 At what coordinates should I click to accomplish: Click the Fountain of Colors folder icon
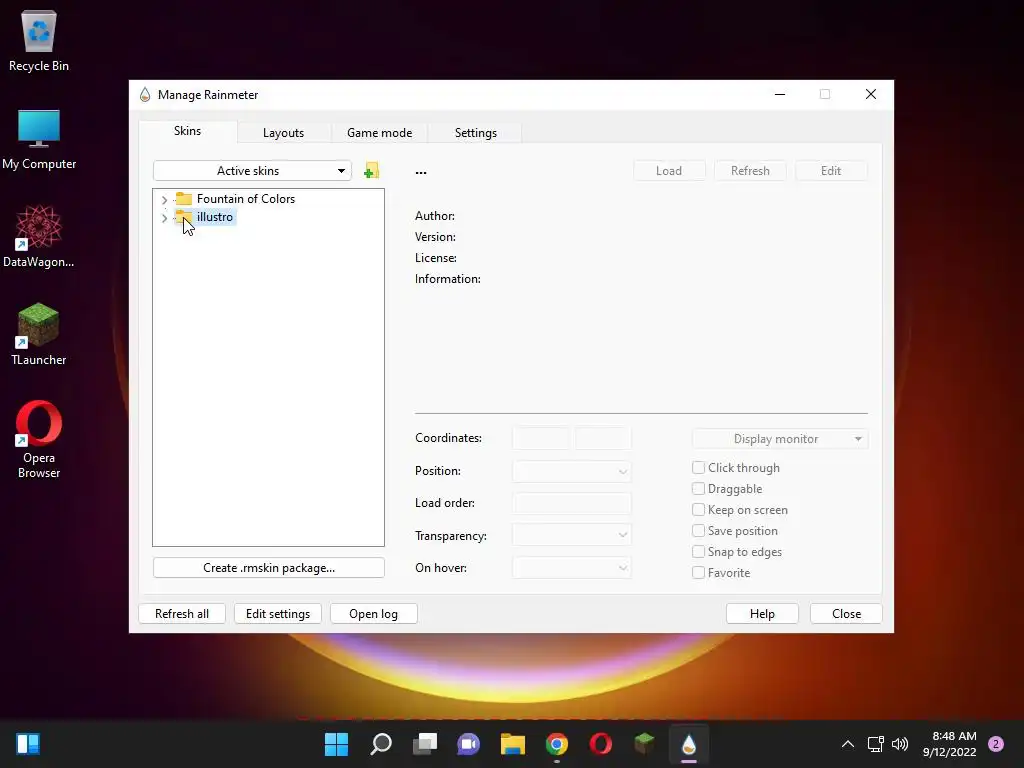point(184,199)
